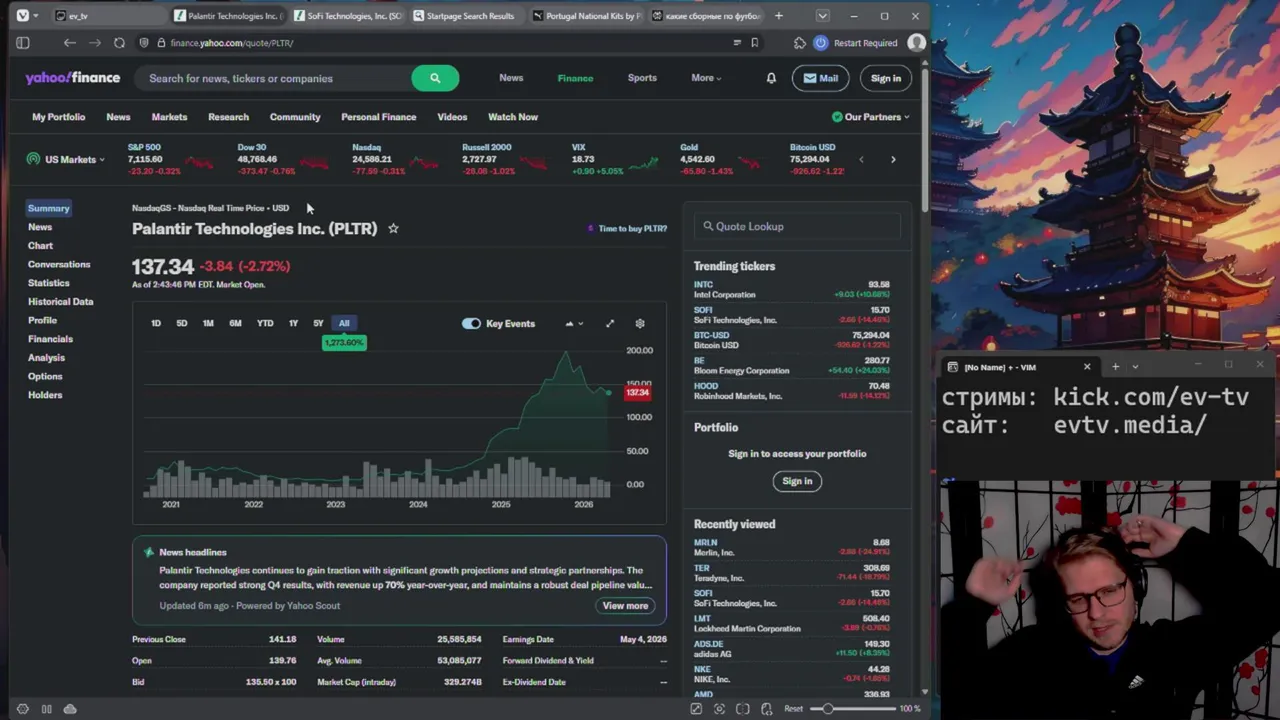Show next market tickers arrow
This screenshot has height=720, width=1280.
(893, 159)
